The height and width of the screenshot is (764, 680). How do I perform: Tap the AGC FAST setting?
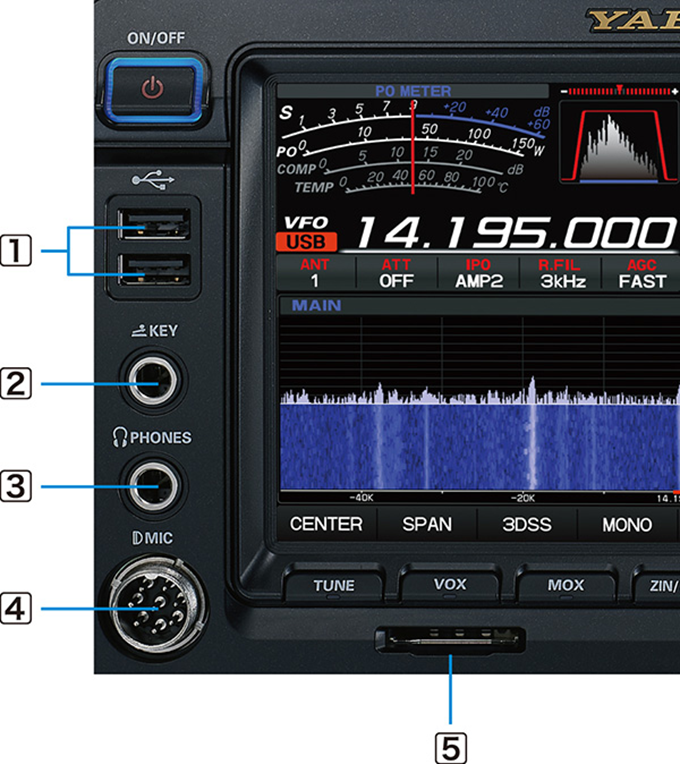pyautogui.click(x=642, y=273)
